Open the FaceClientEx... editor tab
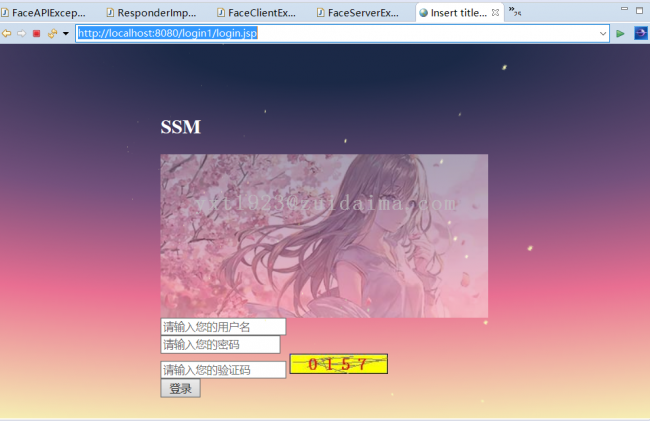This screenshot has width=650, height=421. coord(258,13)
